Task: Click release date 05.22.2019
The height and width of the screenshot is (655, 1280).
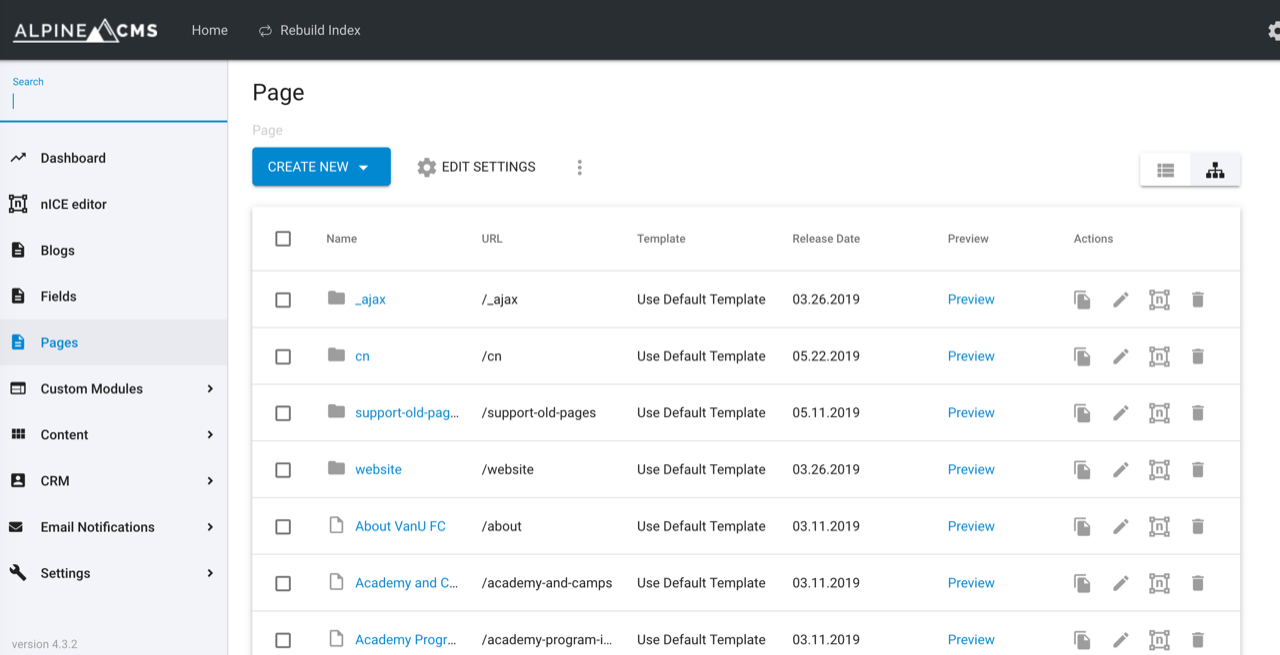Action: pyautogui.click(x=826, y=356)
